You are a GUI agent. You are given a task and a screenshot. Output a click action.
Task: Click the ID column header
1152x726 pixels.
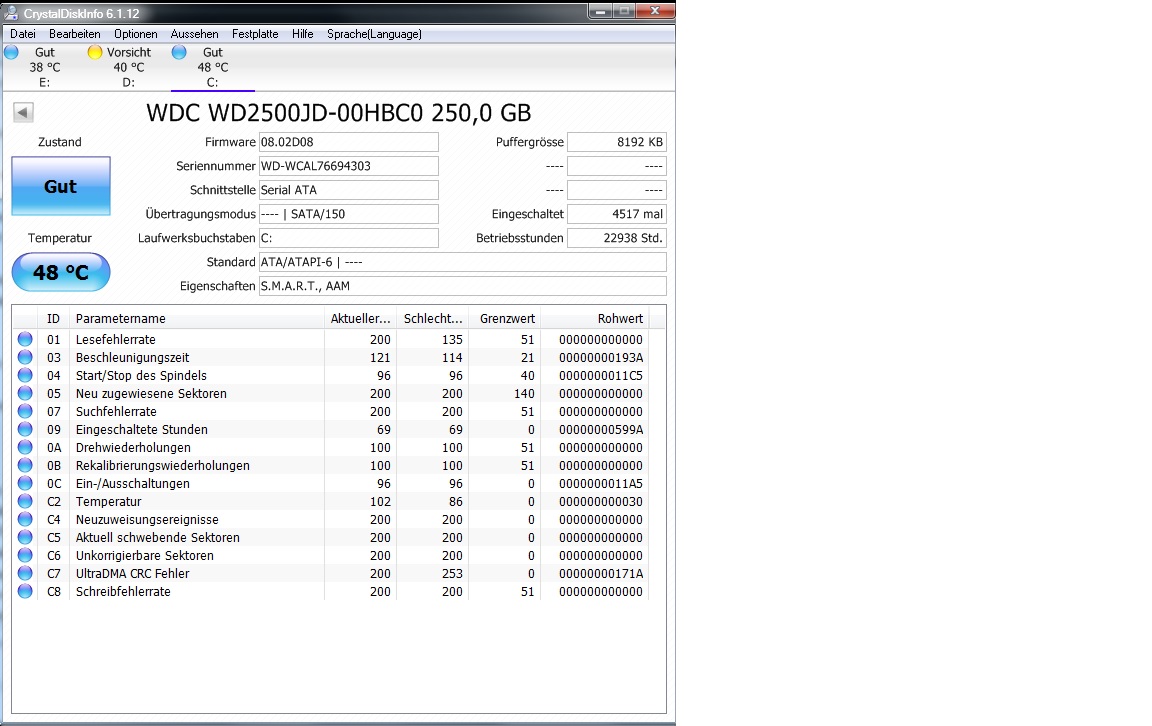(x=54, y=318)
